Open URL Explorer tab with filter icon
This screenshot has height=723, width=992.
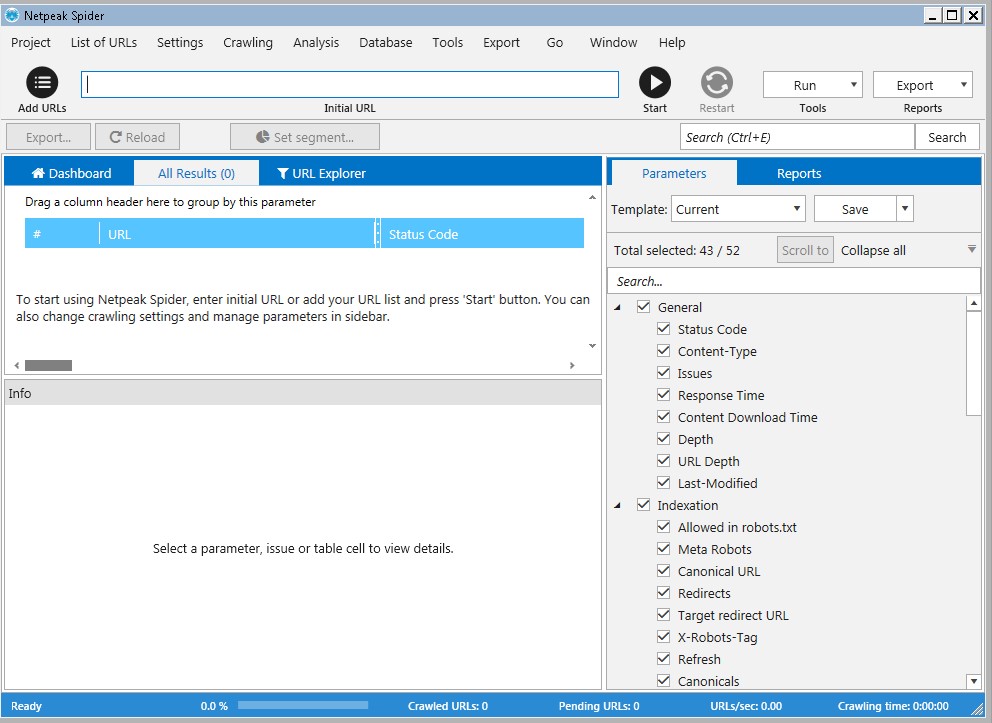(x=321, y=173)
